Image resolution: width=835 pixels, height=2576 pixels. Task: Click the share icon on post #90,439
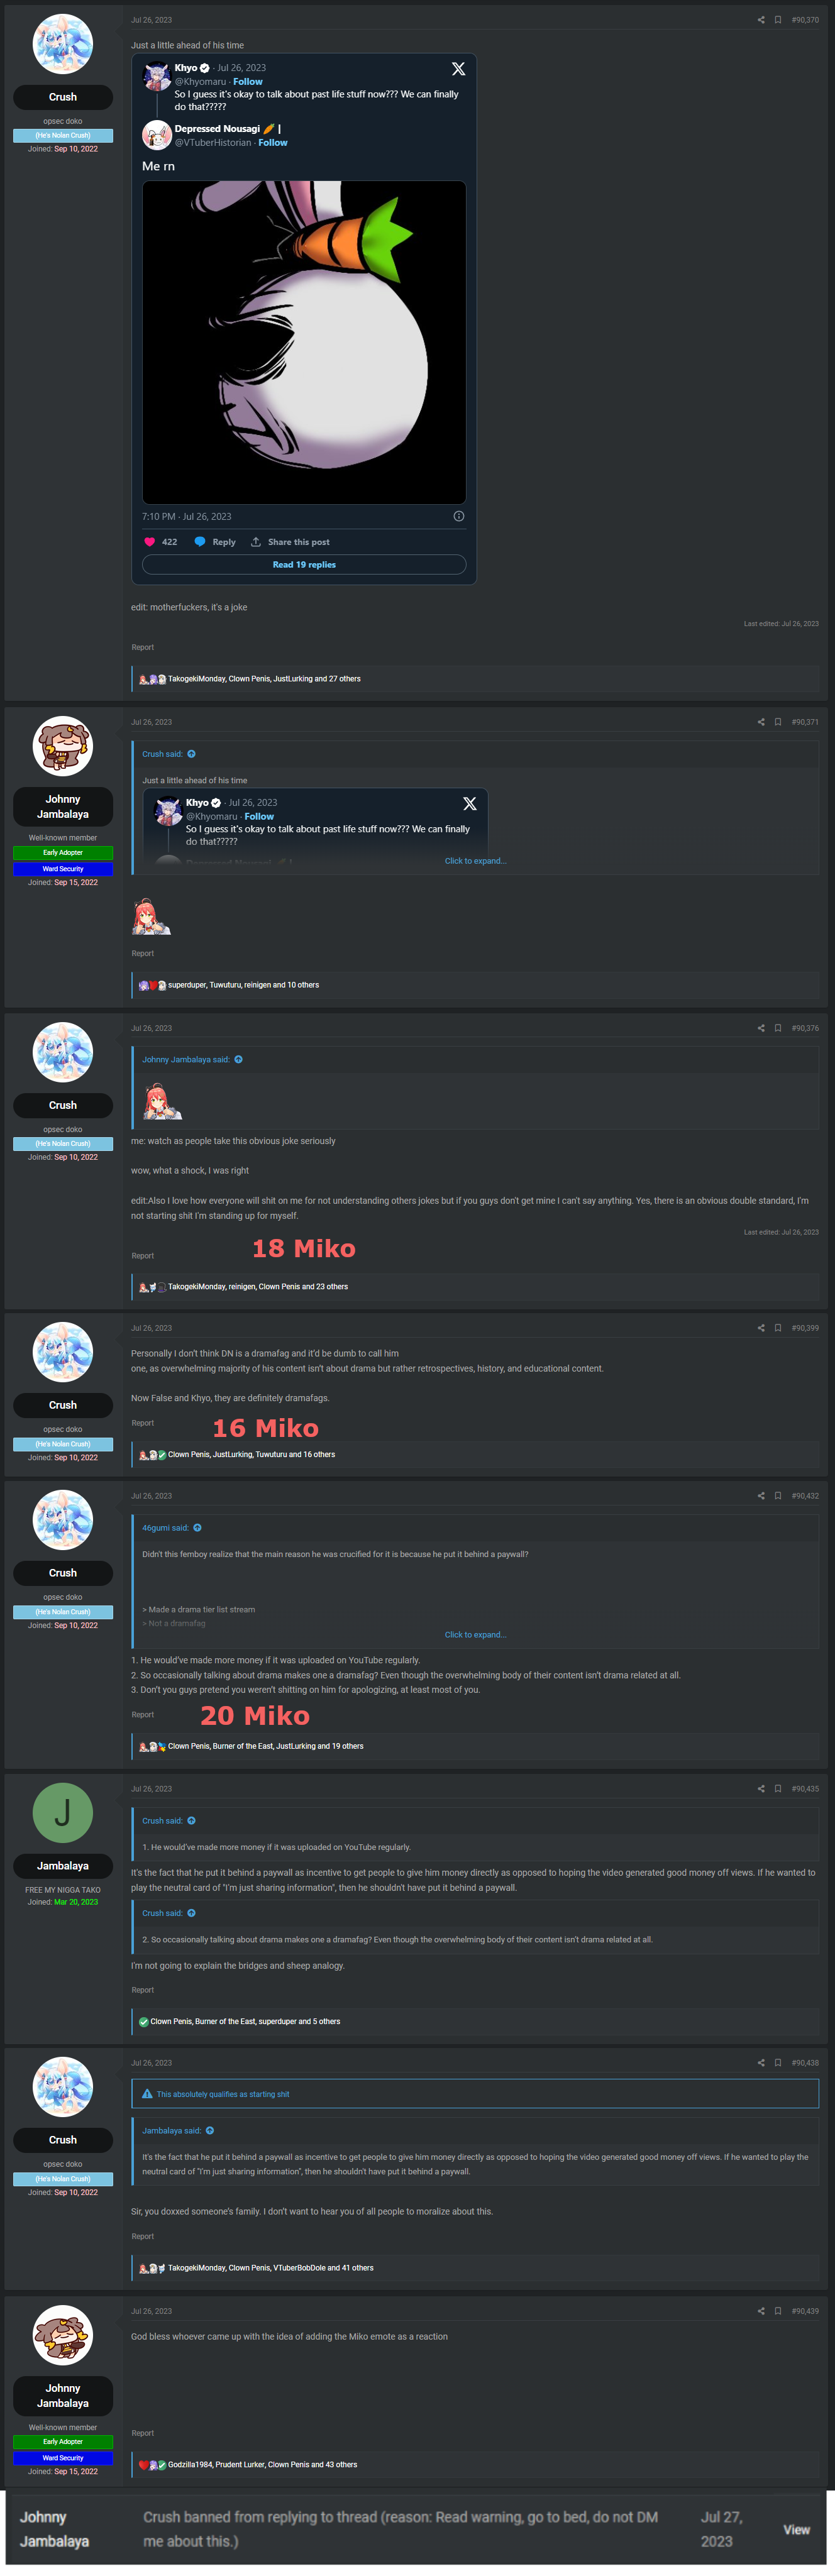[x=761, y=2311]
